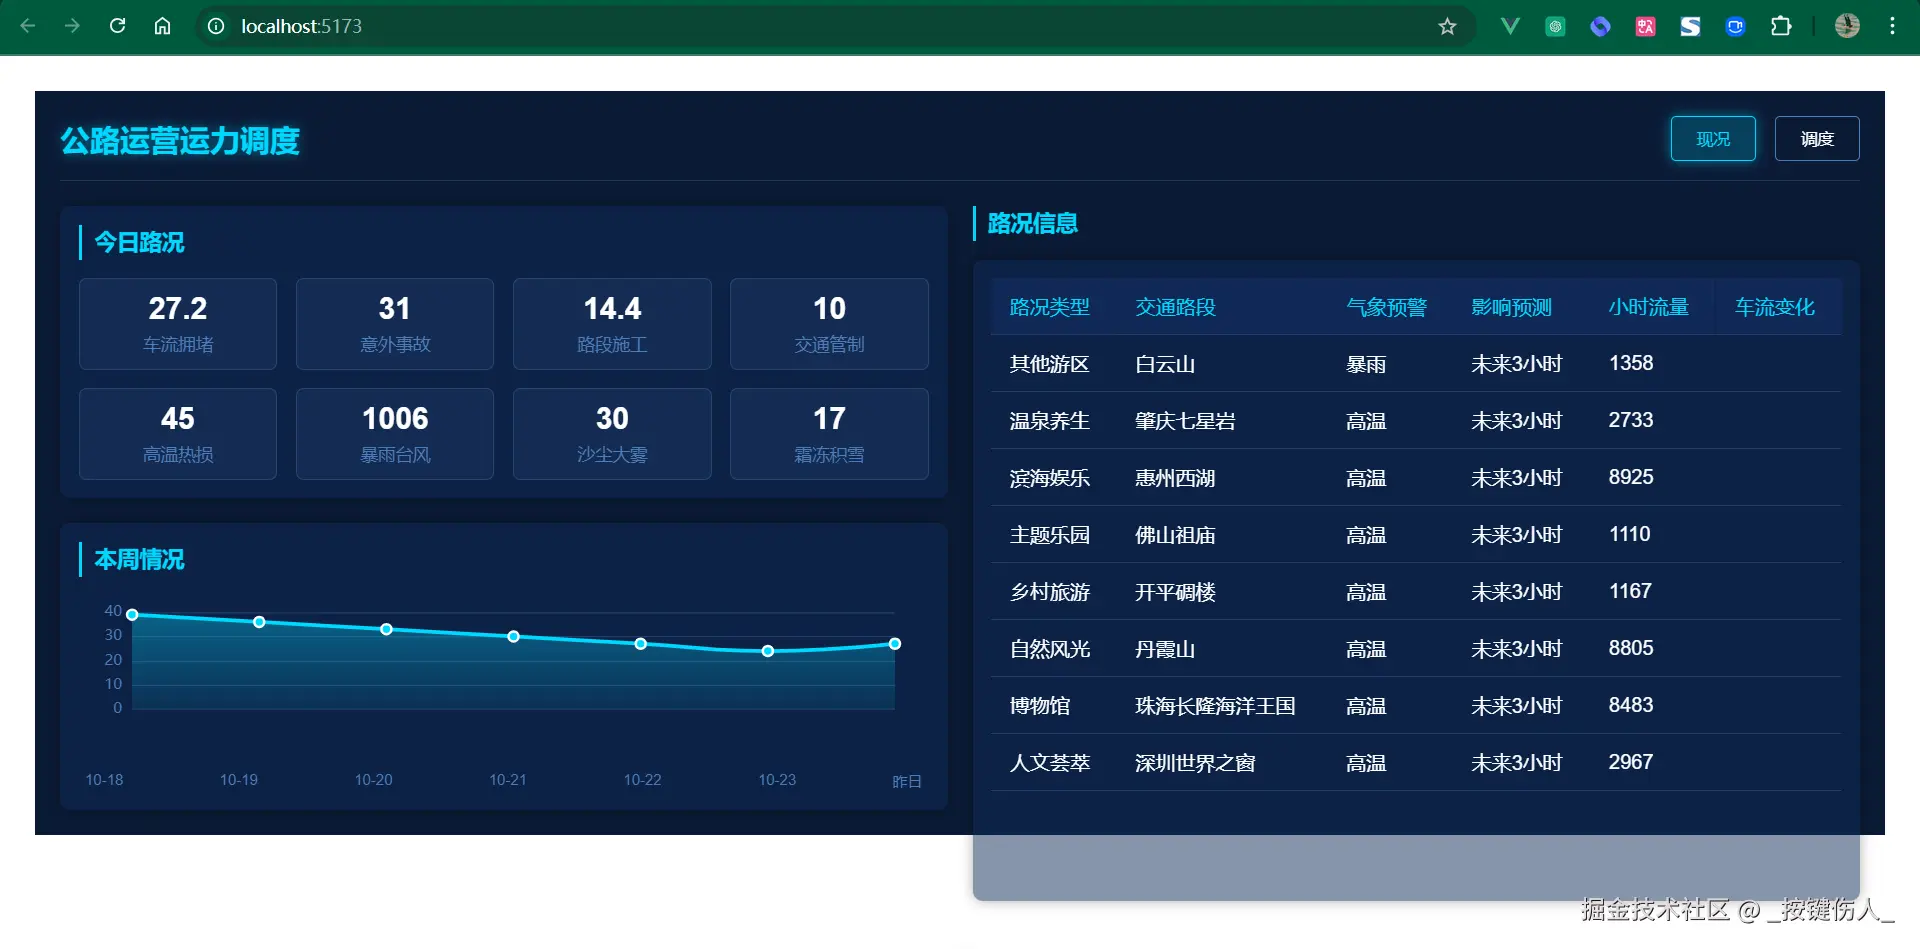This screenshot has width=1920, height=949.
Task: Open the green ChatGPT-style extension
Action: (x=1555, y=27)
